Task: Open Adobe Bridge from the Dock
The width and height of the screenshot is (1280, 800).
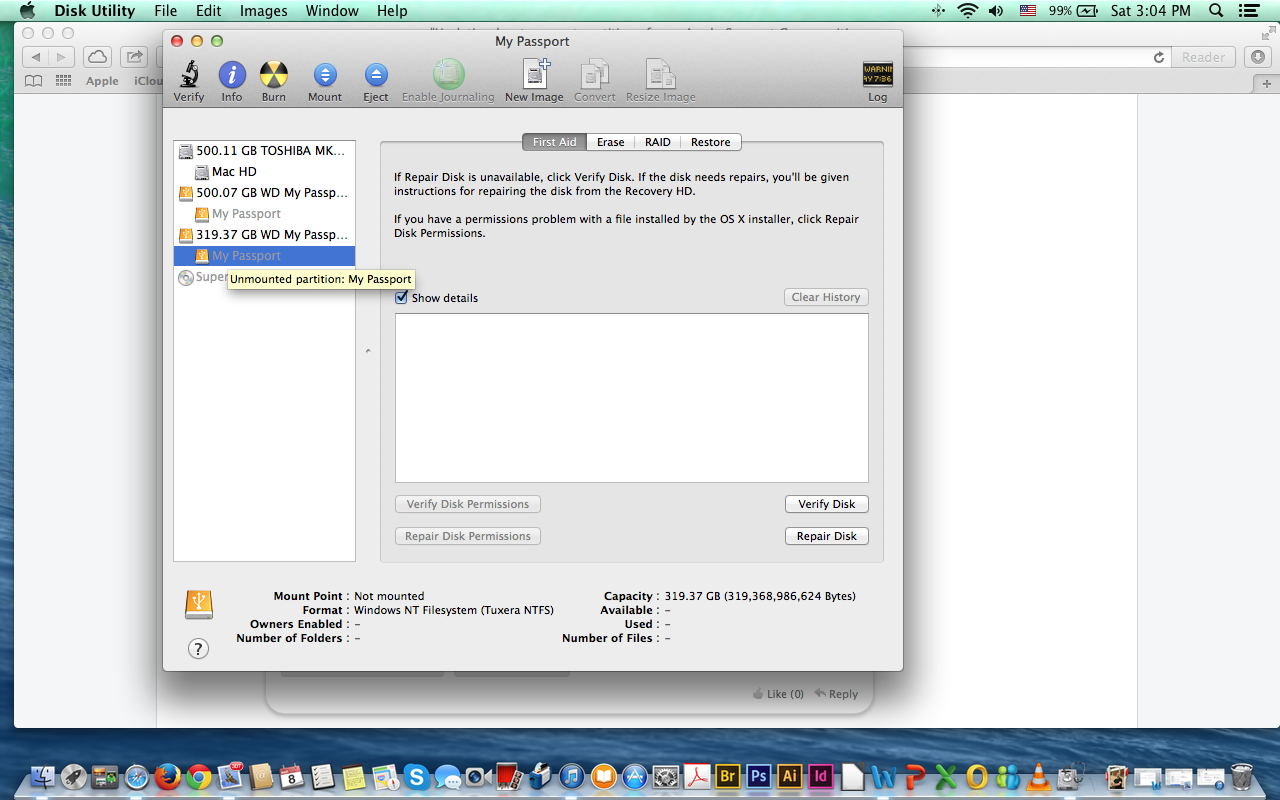Action: click(728, 777)
